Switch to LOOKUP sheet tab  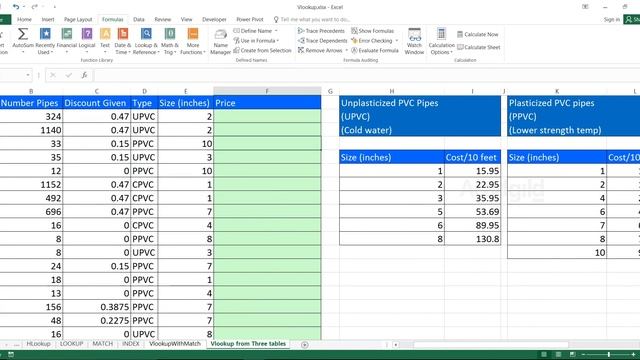click(71, 344)
